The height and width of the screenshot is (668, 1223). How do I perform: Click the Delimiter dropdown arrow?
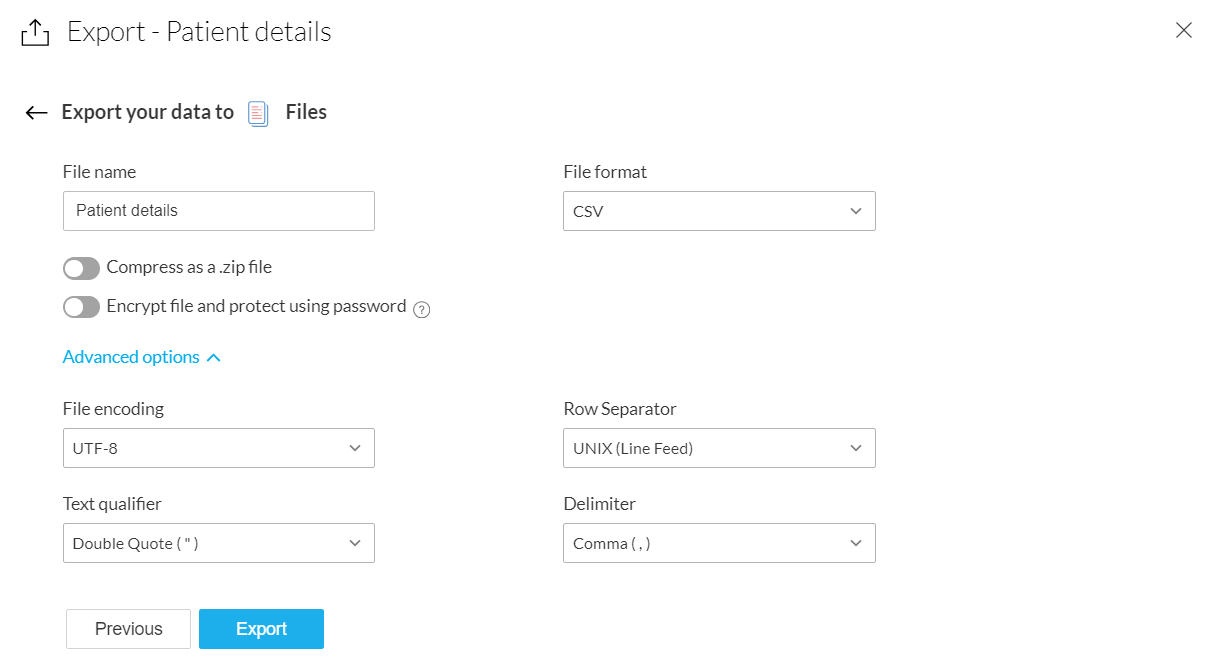tap(856, 543)
